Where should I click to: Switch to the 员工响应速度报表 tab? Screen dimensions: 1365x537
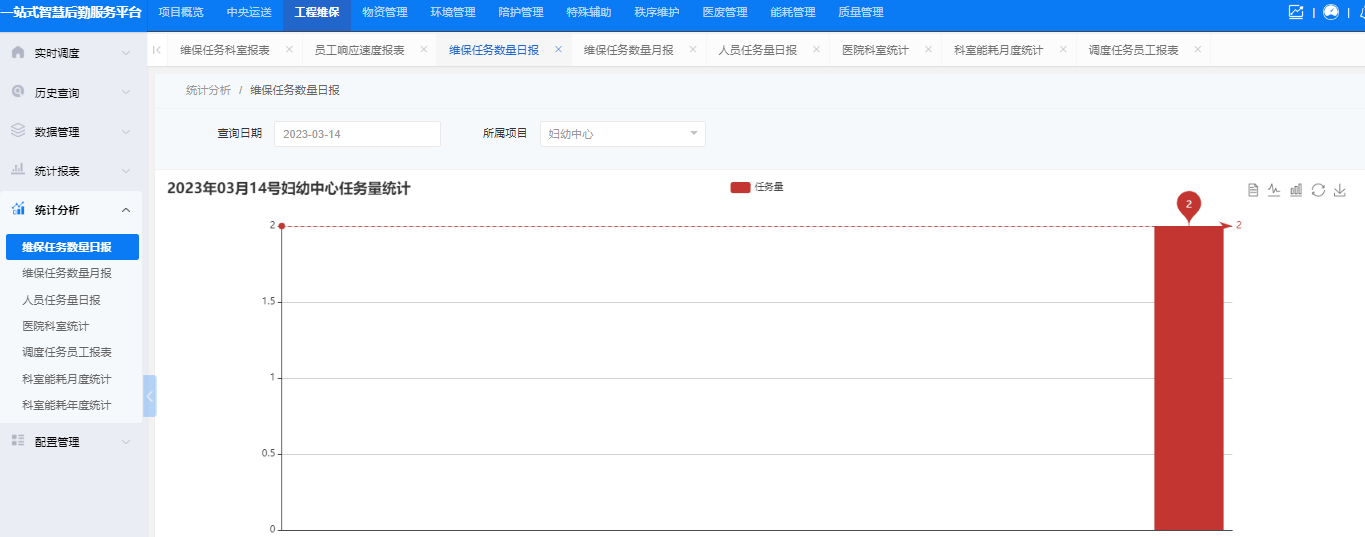point(359,50)
